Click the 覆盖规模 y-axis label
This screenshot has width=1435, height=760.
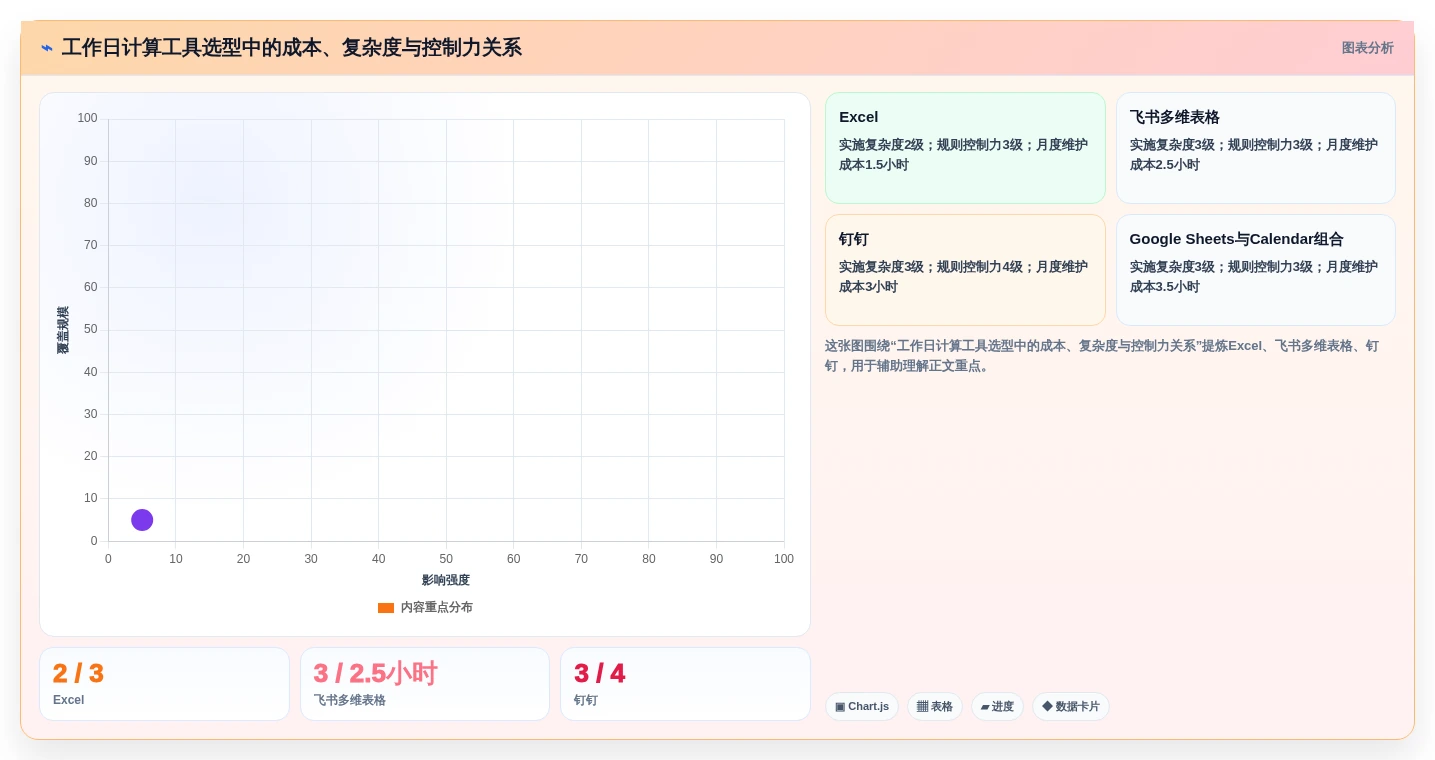coord(63,330)
